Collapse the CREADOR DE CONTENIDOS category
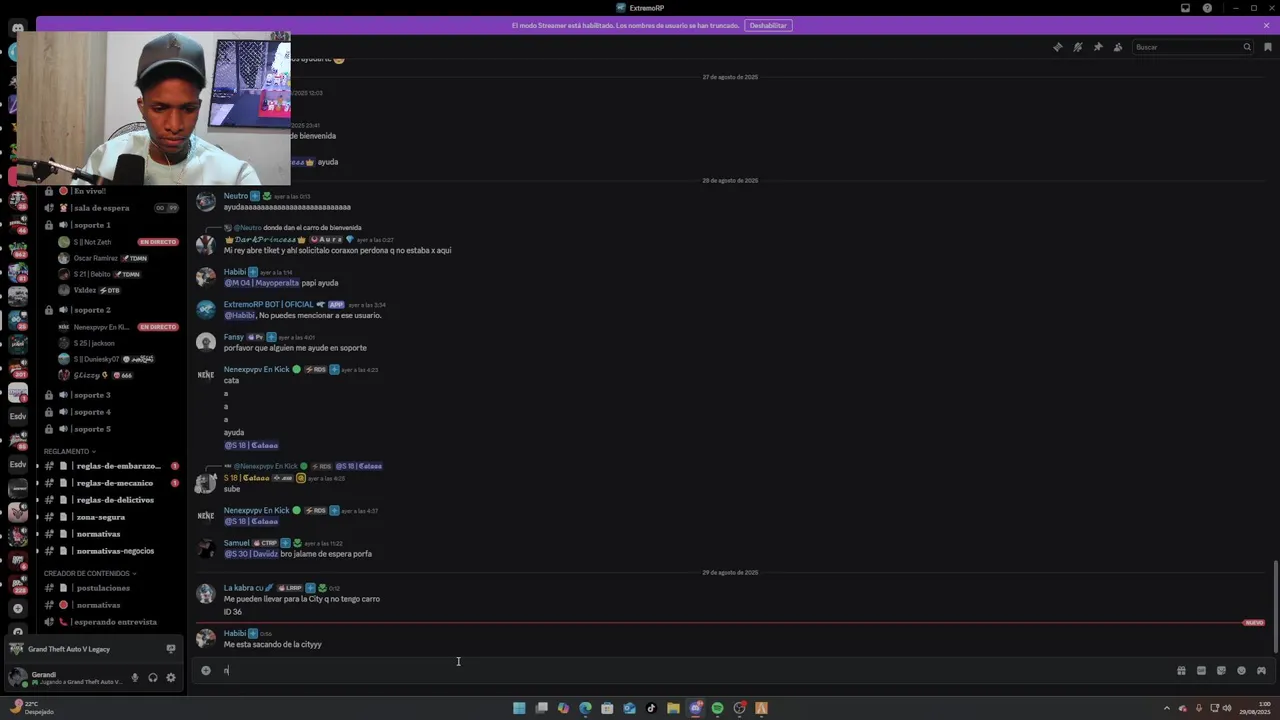1280x720 pixels. [x=90, y=573]
